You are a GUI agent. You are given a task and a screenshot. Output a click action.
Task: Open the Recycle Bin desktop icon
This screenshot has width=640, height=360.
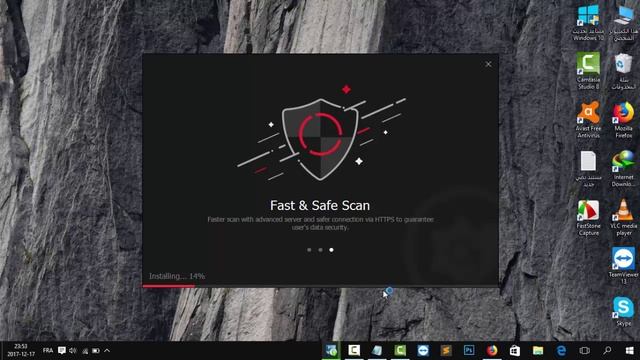coord(624,71)
